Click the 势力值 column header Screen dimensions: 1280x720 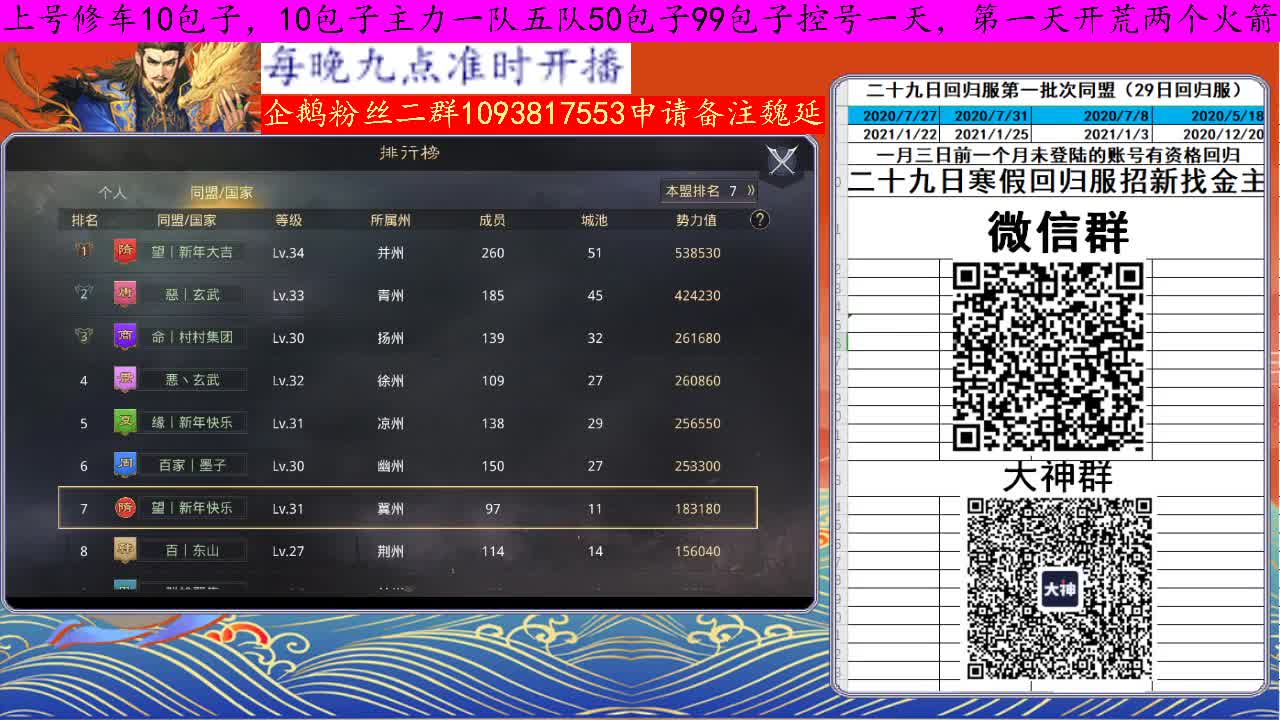[x=697, y=220]
